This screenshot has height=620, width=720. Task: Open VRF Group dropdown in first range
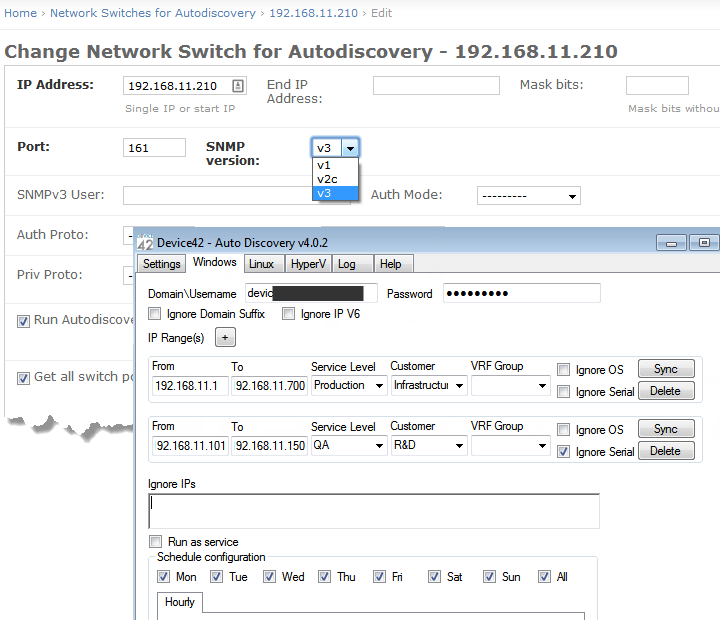[511, 385]
